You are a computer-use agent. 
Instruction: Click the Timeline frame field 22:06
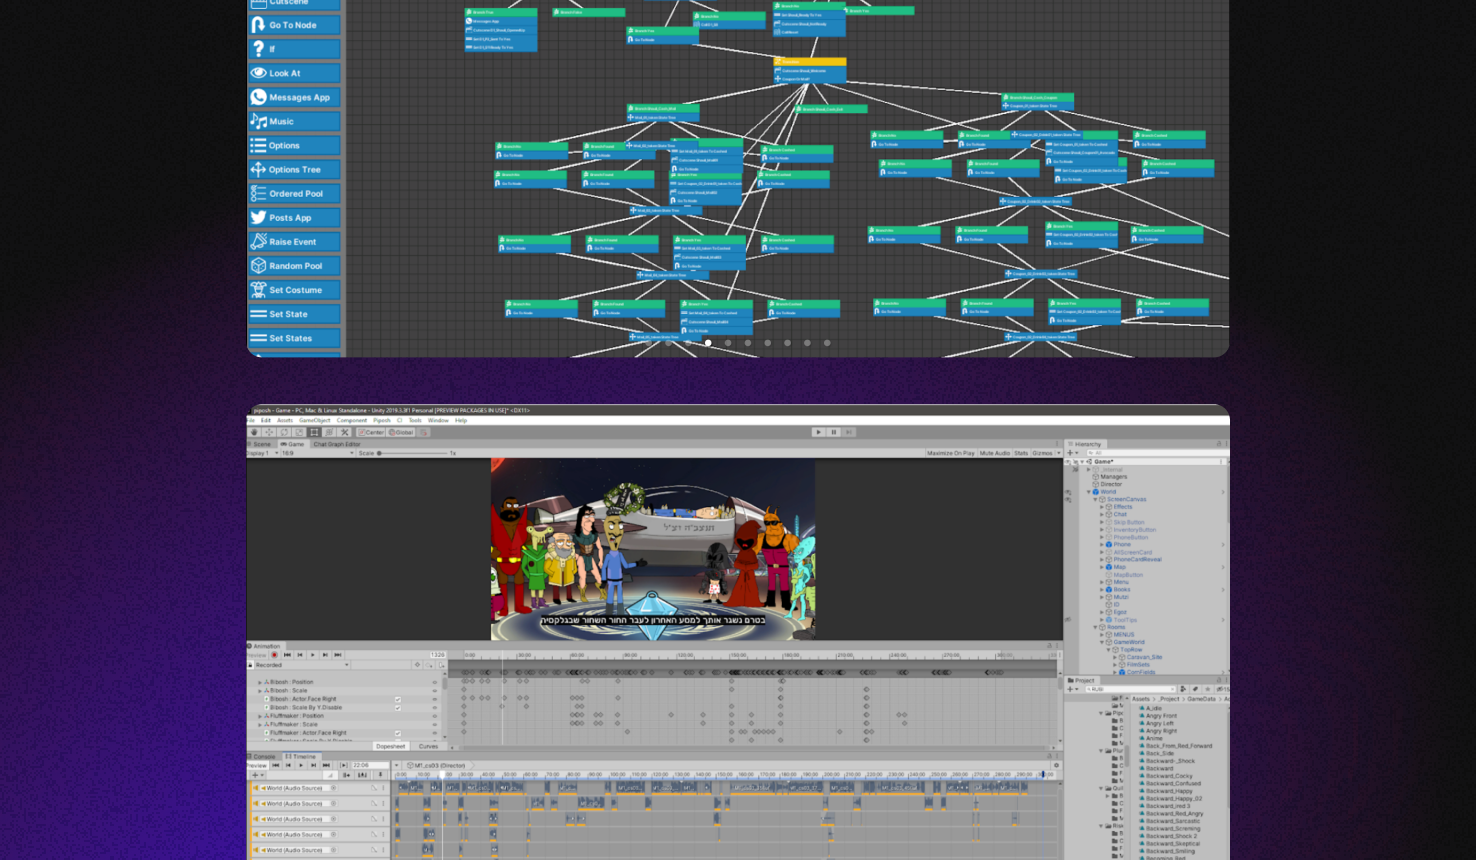pyautogui.click(x=370, y=765)
